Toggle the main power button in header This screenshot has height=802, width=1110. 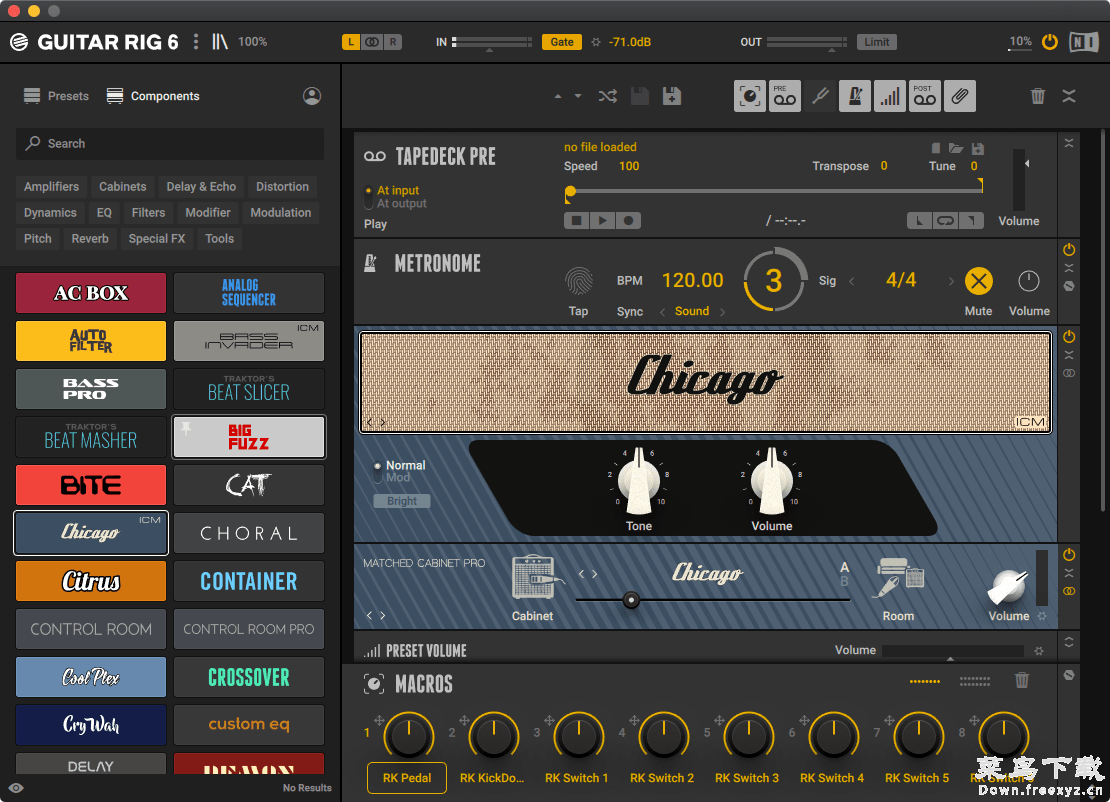pos(1050,42)
